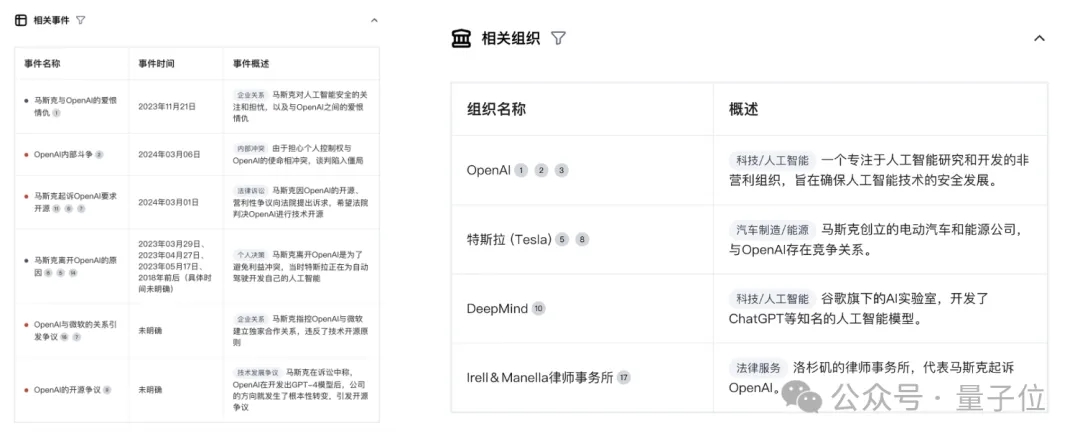Open event 马斯克起诉OpenAI要求开源

[75, 202]
